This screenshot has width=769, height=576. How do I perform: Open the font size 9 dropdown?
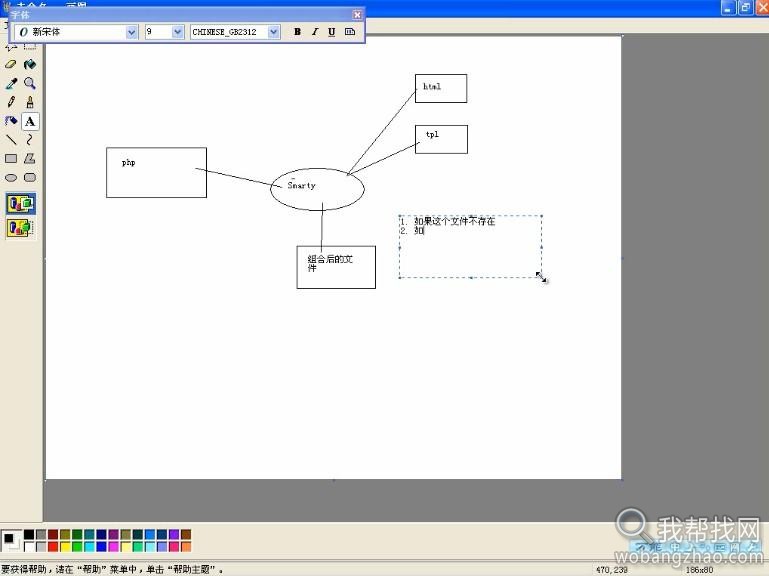[178, 32]
